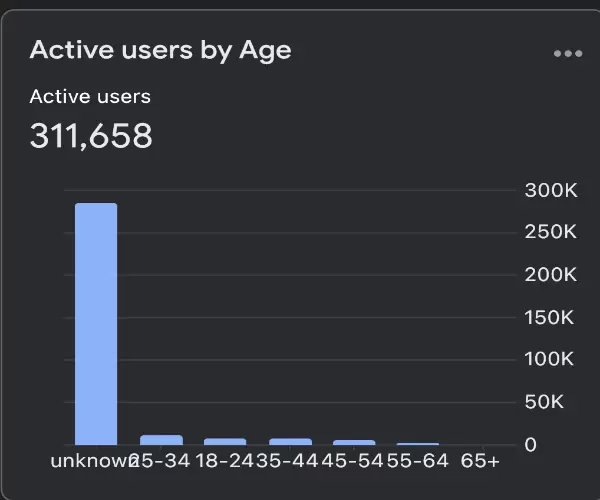This screenshot has height=500, width=600.
Task: Select the 55-64 x-axis label
Action: pyautogui.click(x=418, y=461)
